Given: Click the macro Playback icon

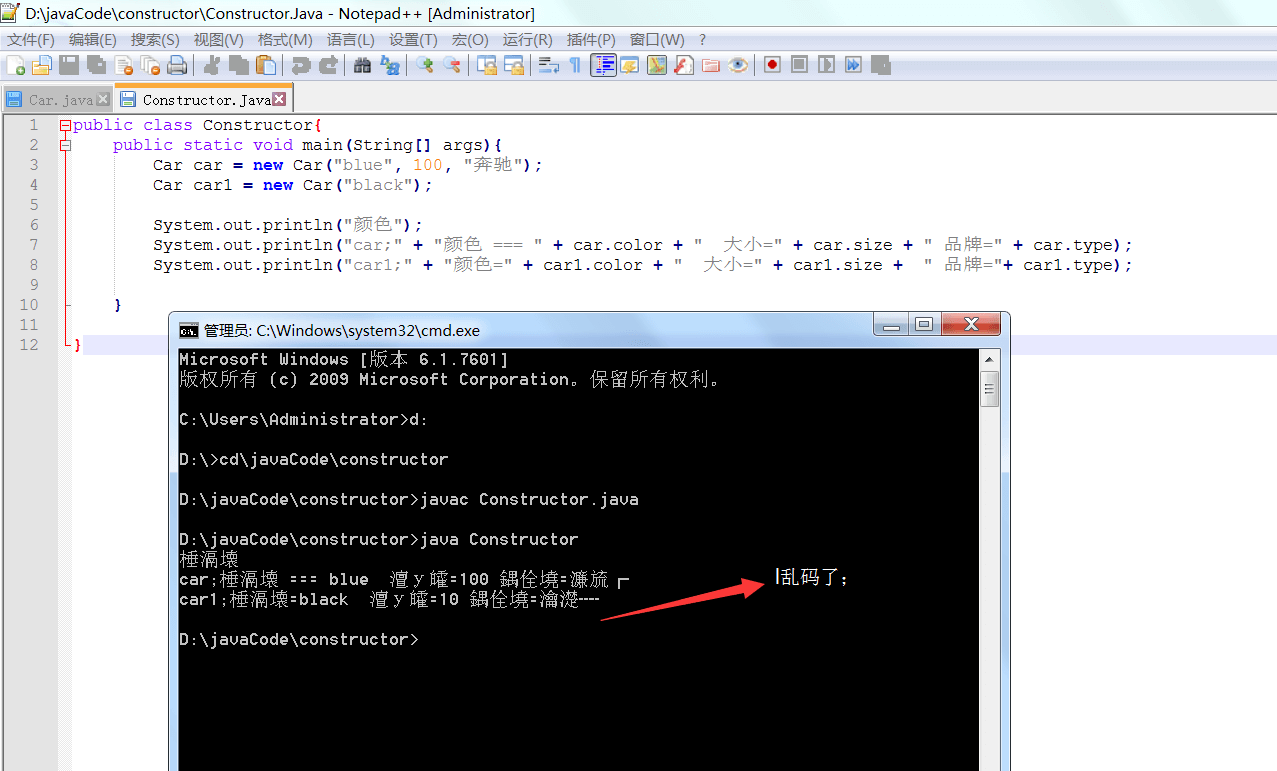Looking at the screenshot, I should point(826,65).
